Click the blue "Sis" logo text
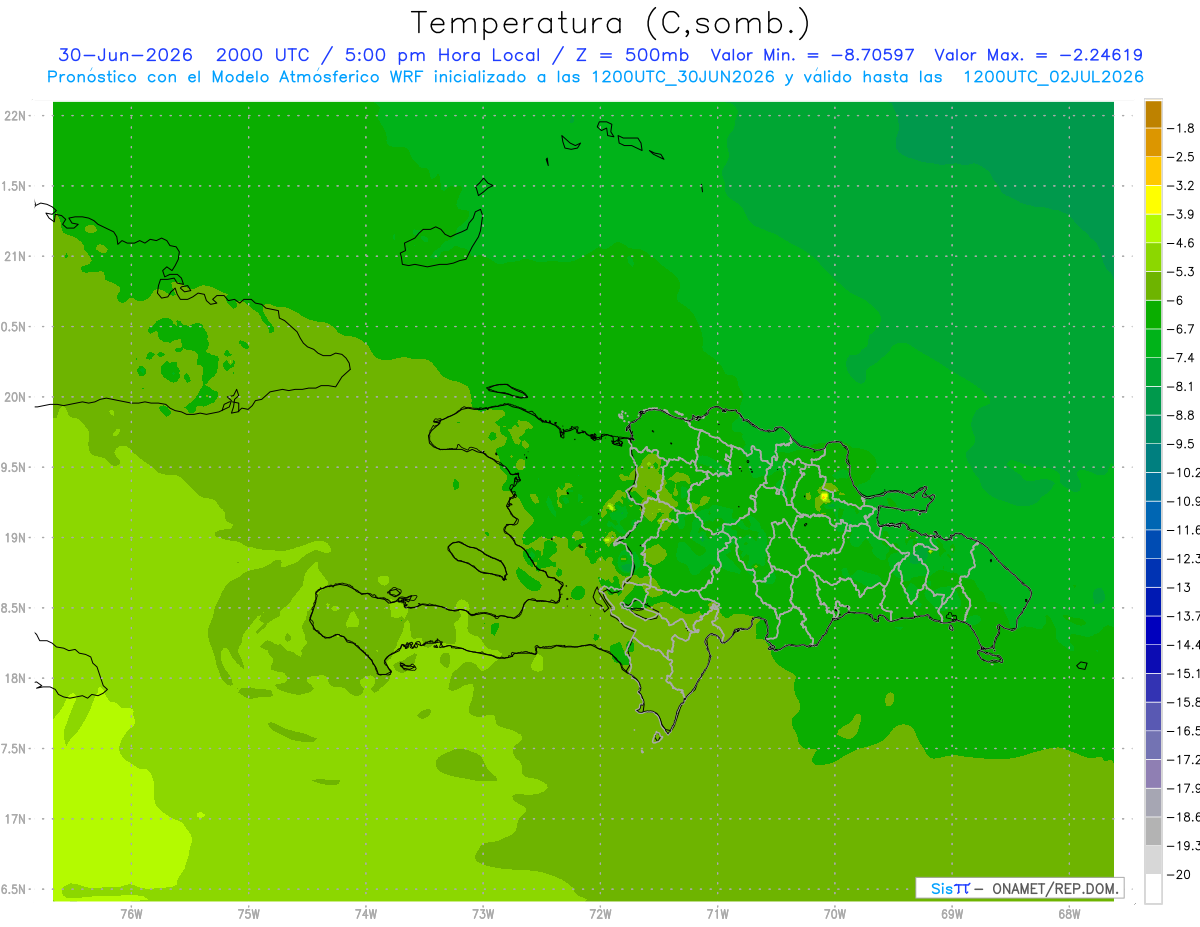This screenshot has width=1200, height=927. click(x=942, y=888)
